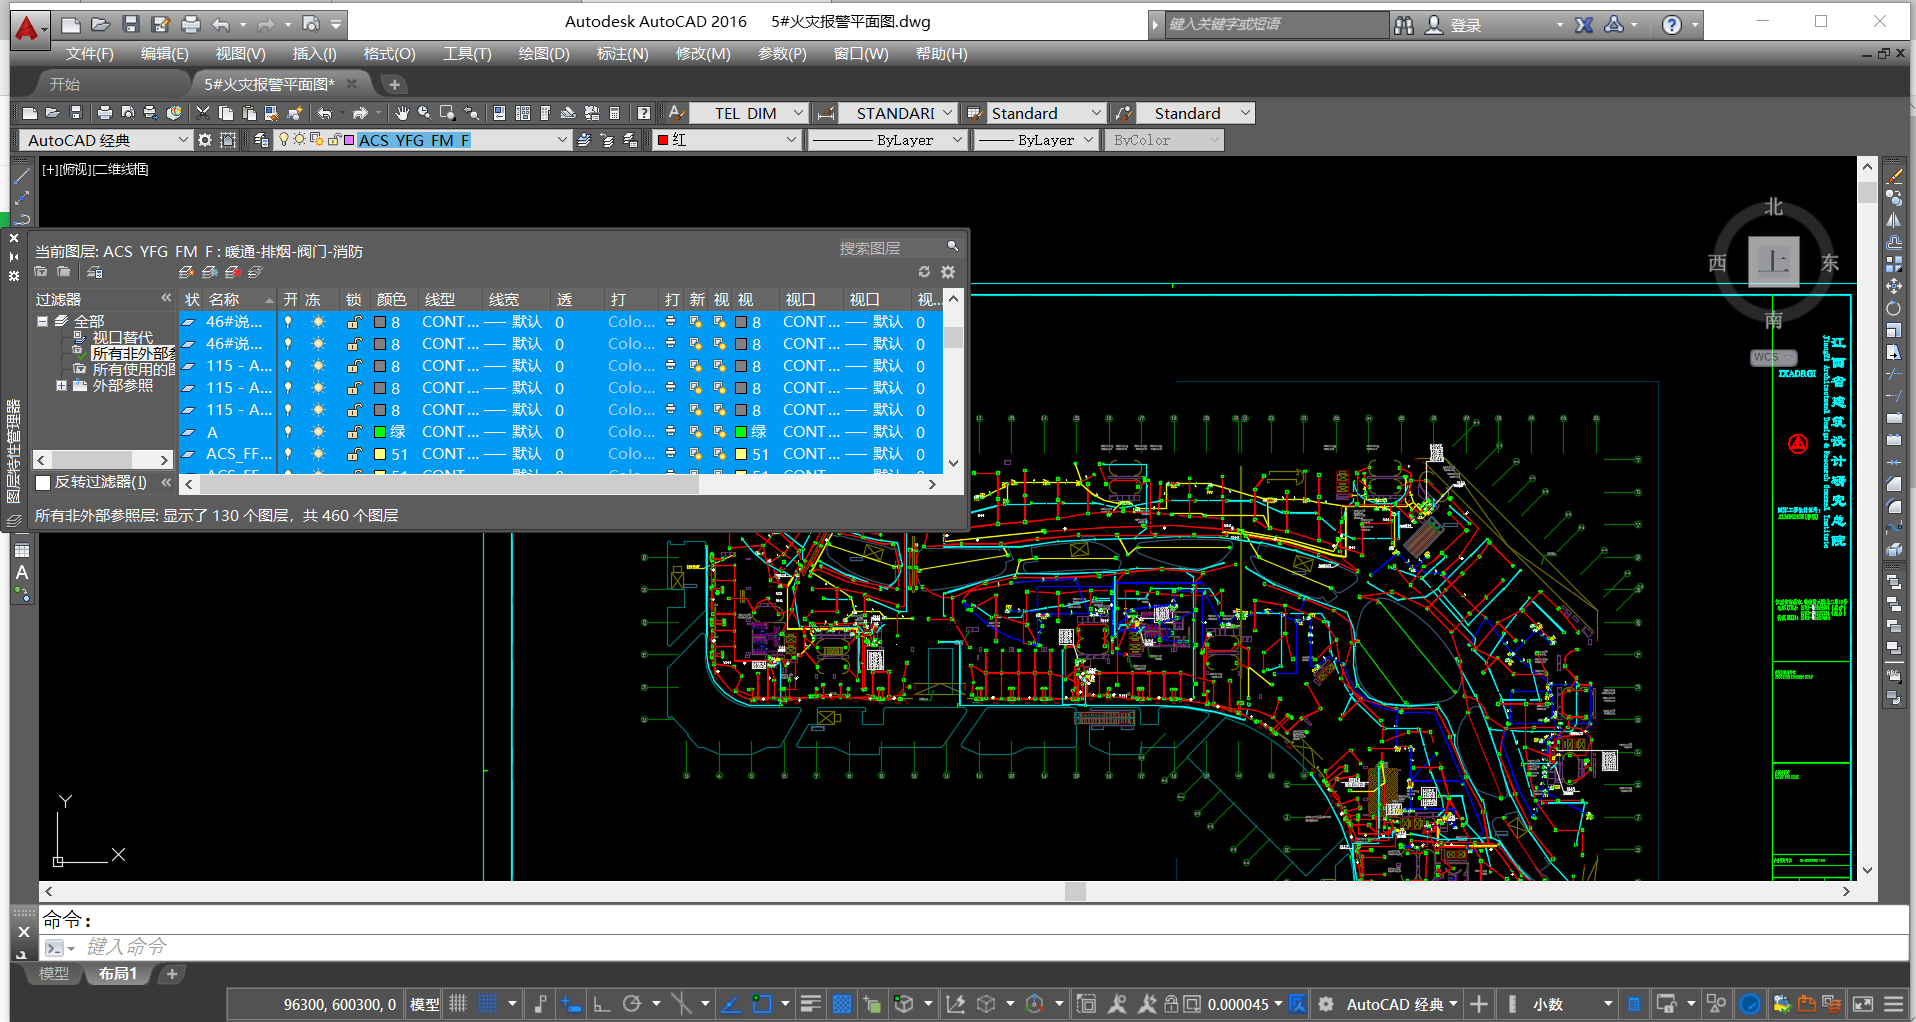Open the 文件(F) menu
This screenshot has width=1916, height=1022.
(x=90, y=54)
